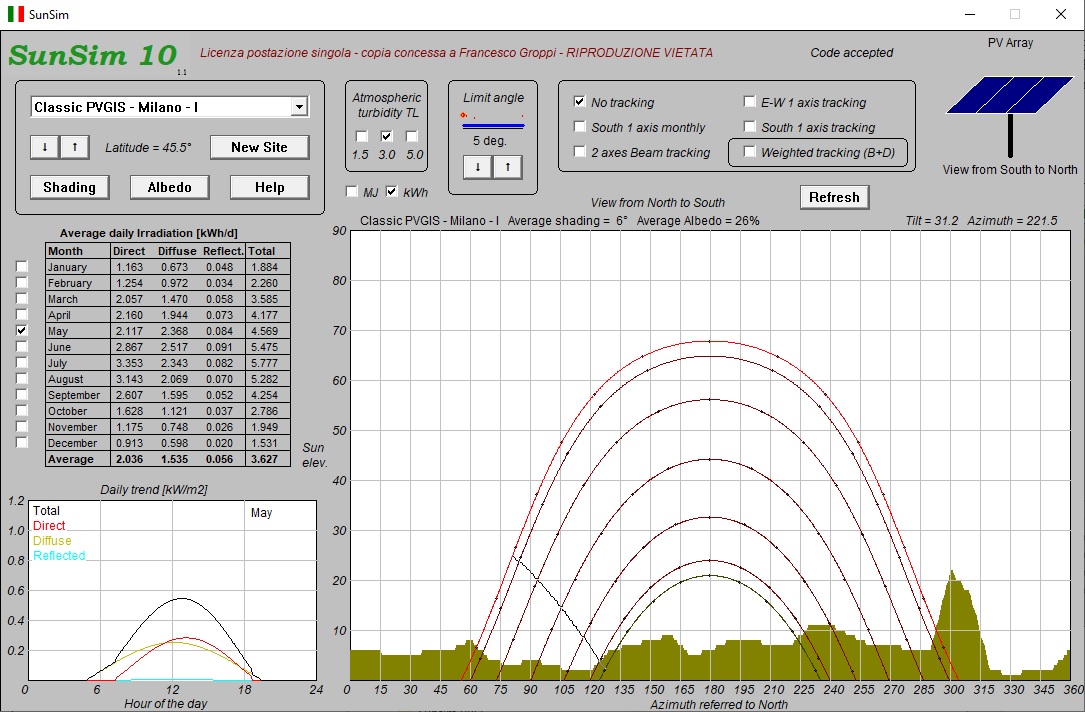Screen dimensions: 1085x712
Task: Click the Diffuse column header
Action: tap(177, 251)
